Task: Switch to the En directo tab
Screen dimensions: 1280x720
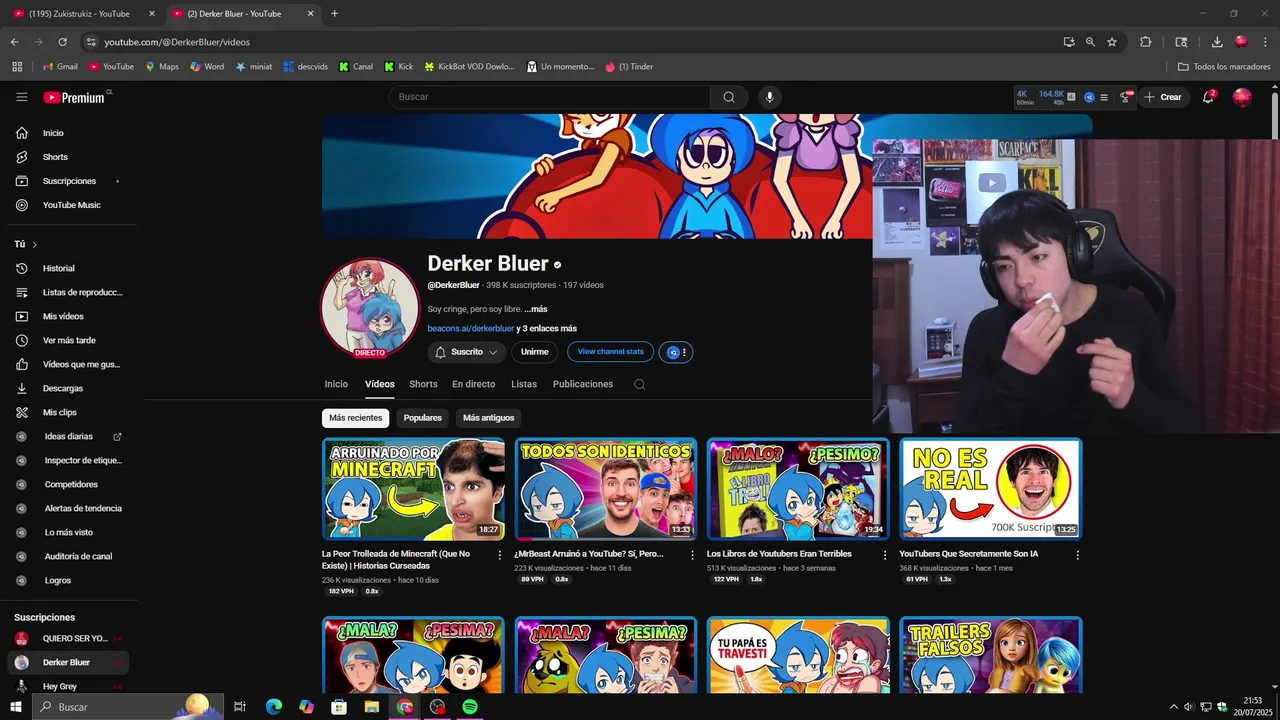Action: (473, 384)
